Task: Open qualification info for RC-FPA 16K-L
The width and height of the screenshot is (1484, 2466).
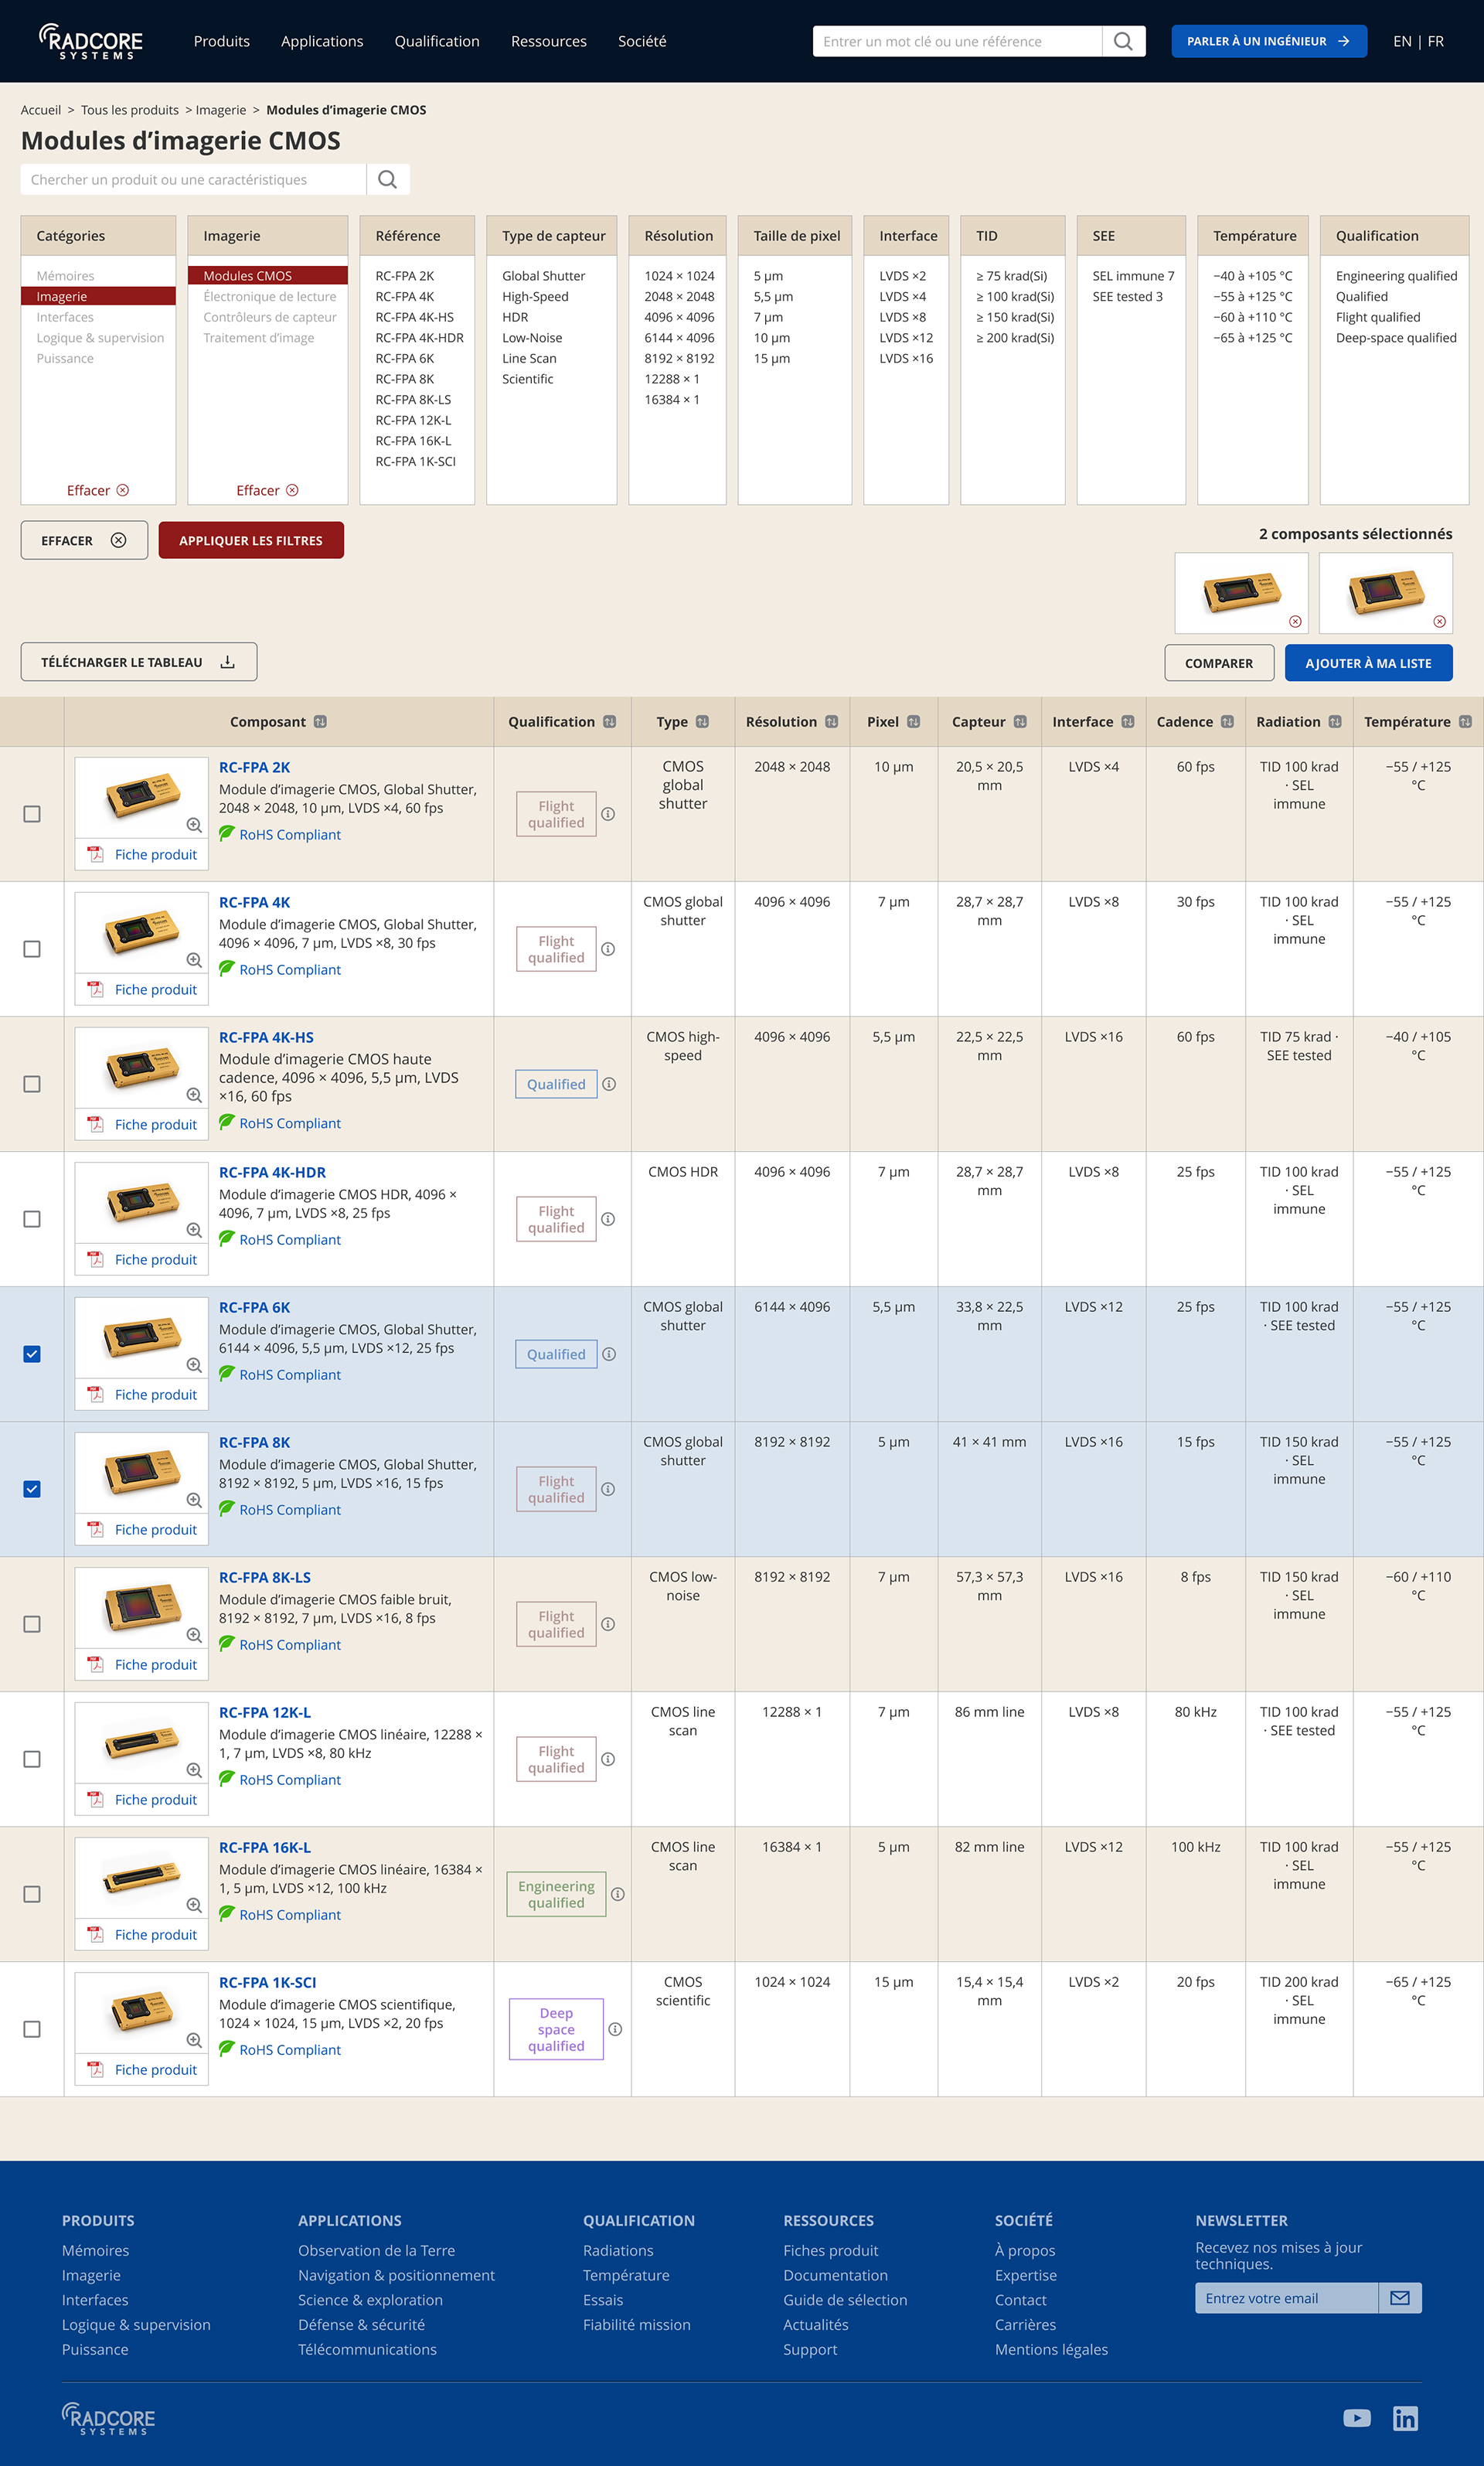Action: (x=618, y=1894)
